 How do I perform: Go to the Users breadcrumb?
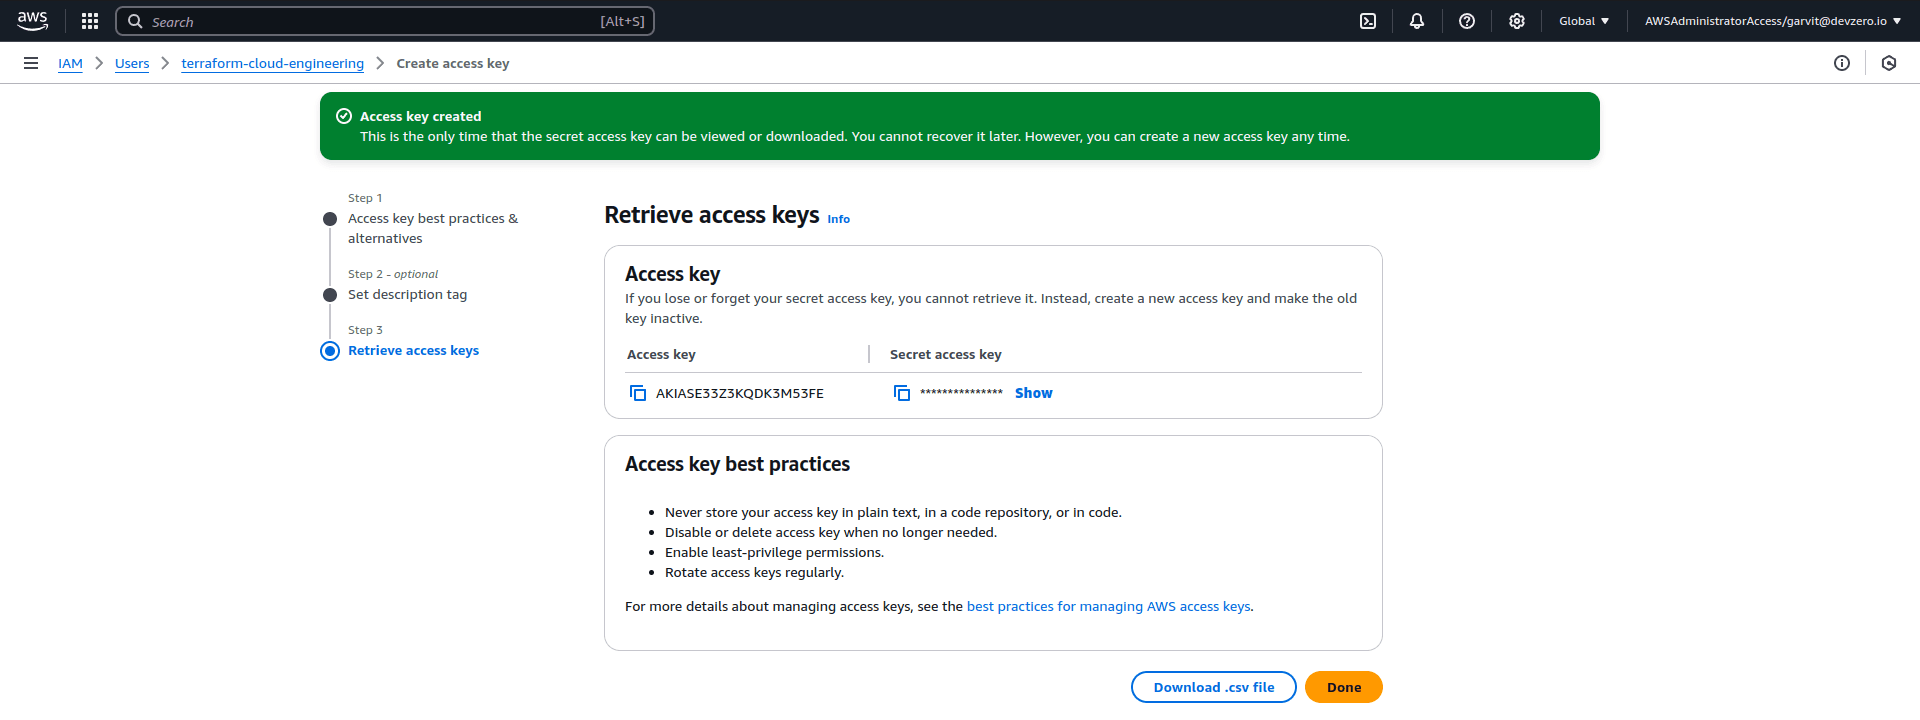(132, 63)
